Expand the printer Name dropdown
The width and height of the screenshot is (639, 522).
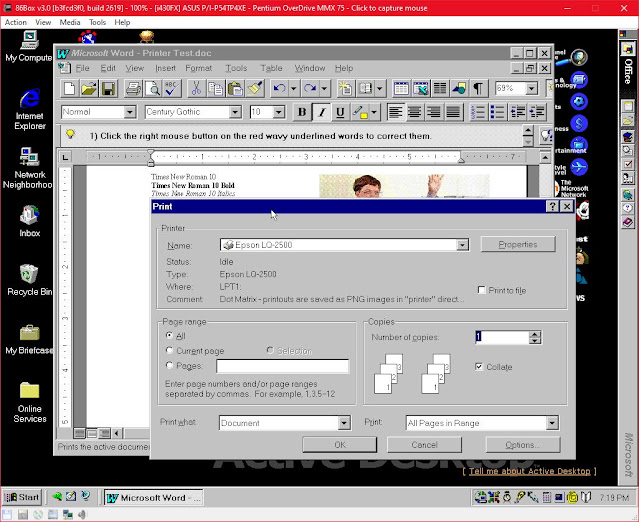coord(462,245)
